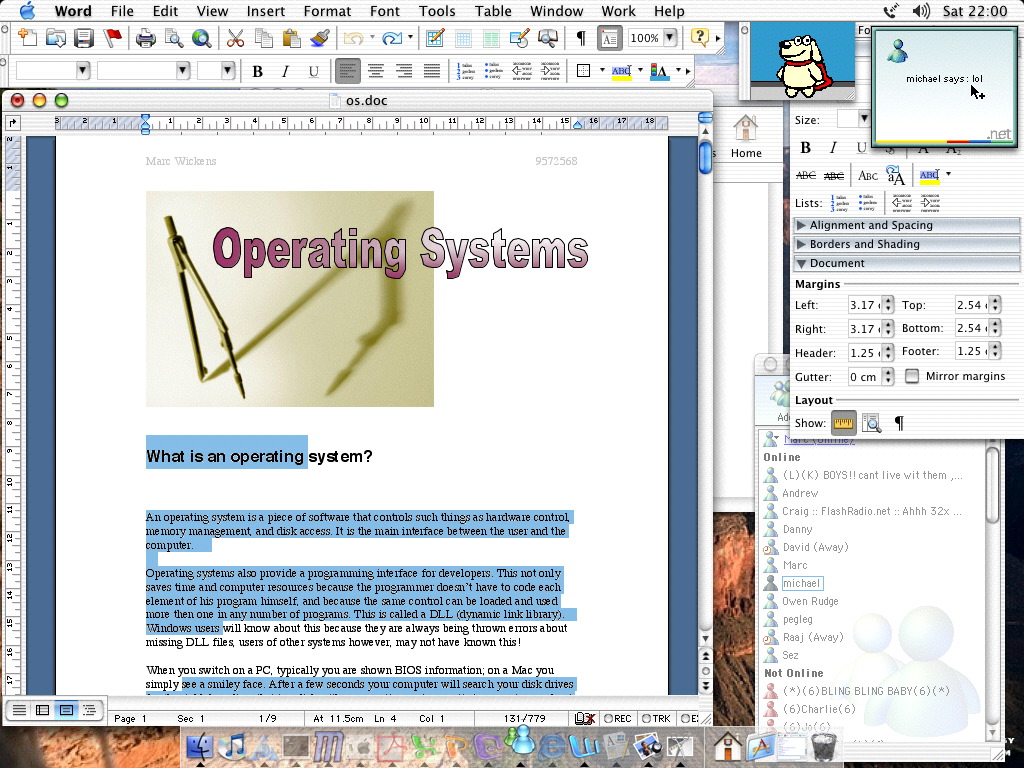The width and height of the screenshot is (1024, 768).
Task: Expand the Alignment and Spacing section
Action: coord(870,225)
